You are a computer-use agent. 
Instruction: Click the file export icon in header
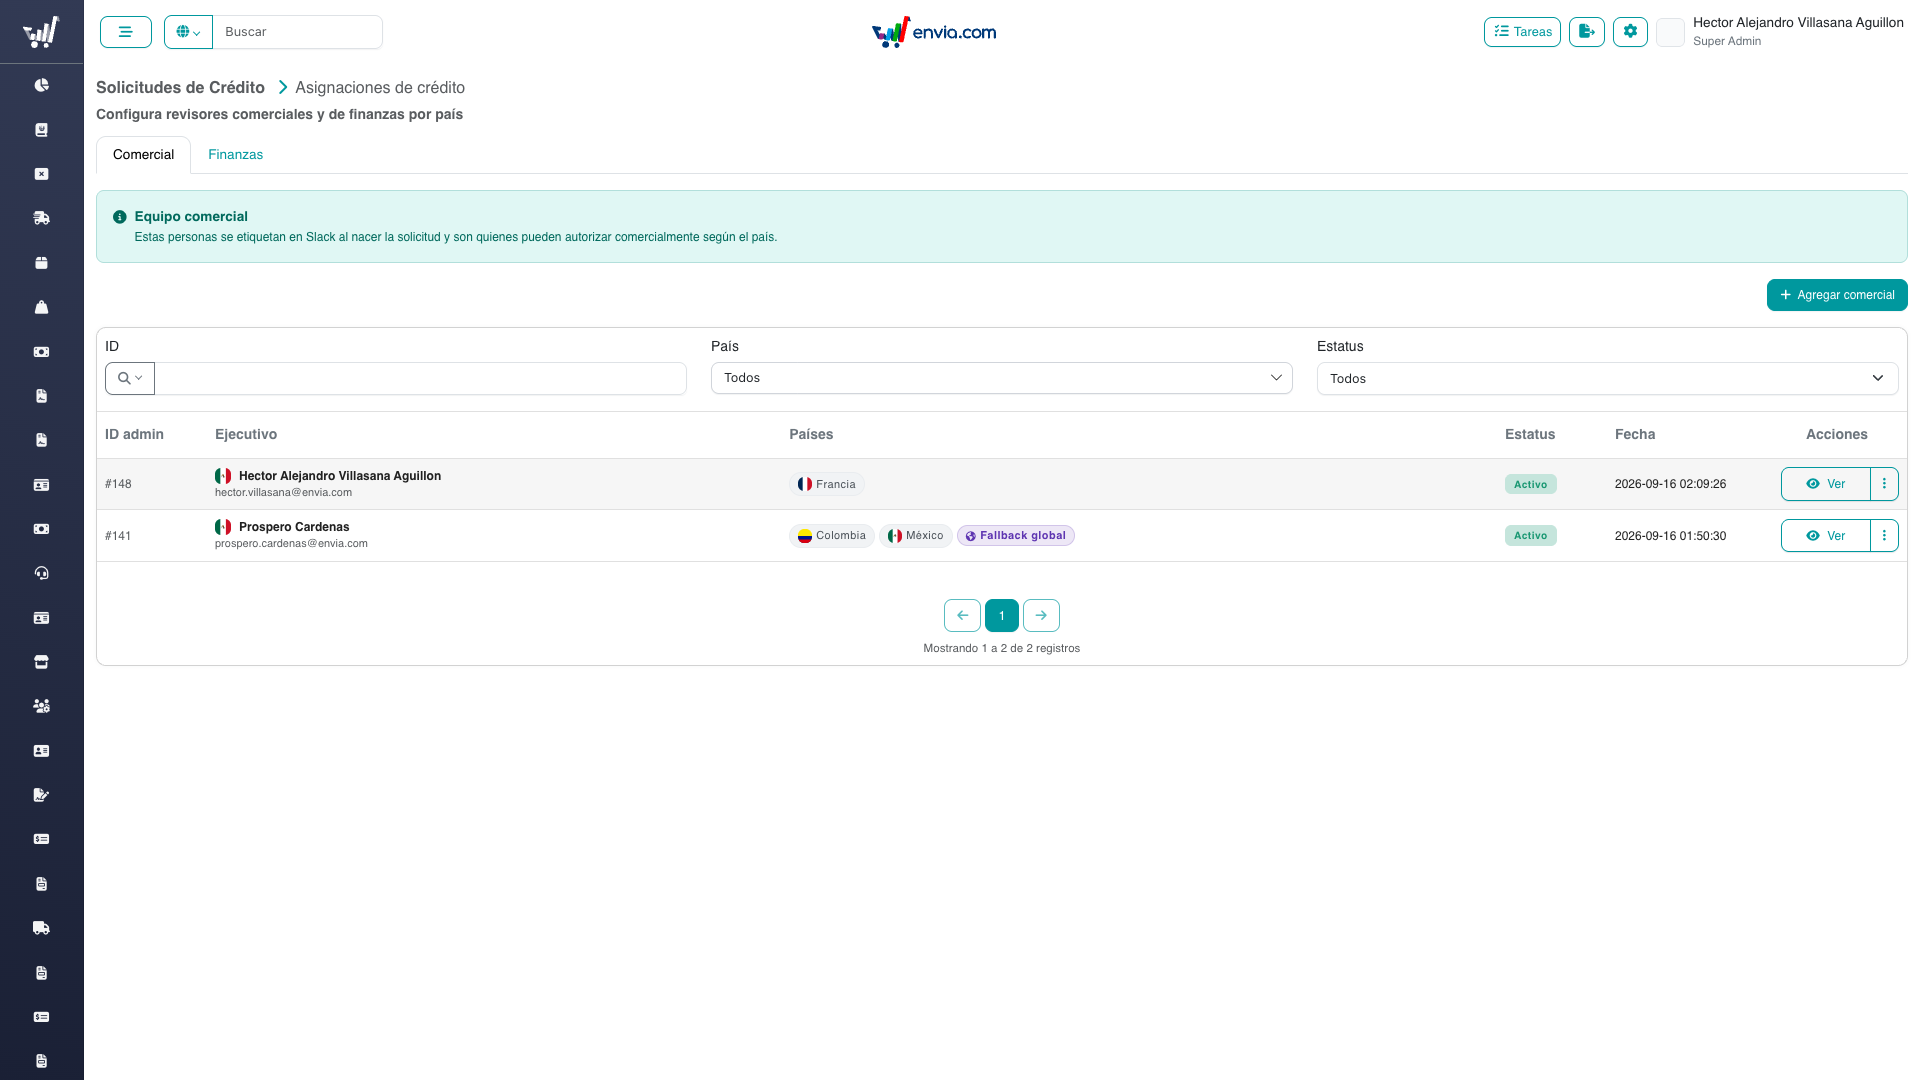tap(1587, 32)
